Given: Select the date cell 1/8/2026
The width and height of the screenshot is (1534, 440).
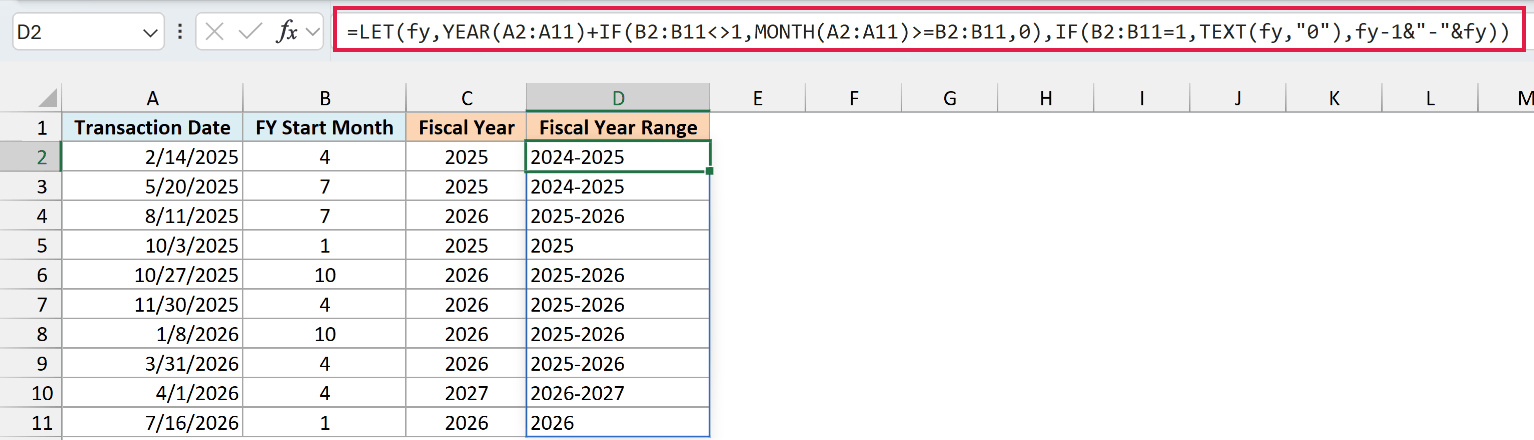Looking at the screenshot, I should (x=152, y=334).
